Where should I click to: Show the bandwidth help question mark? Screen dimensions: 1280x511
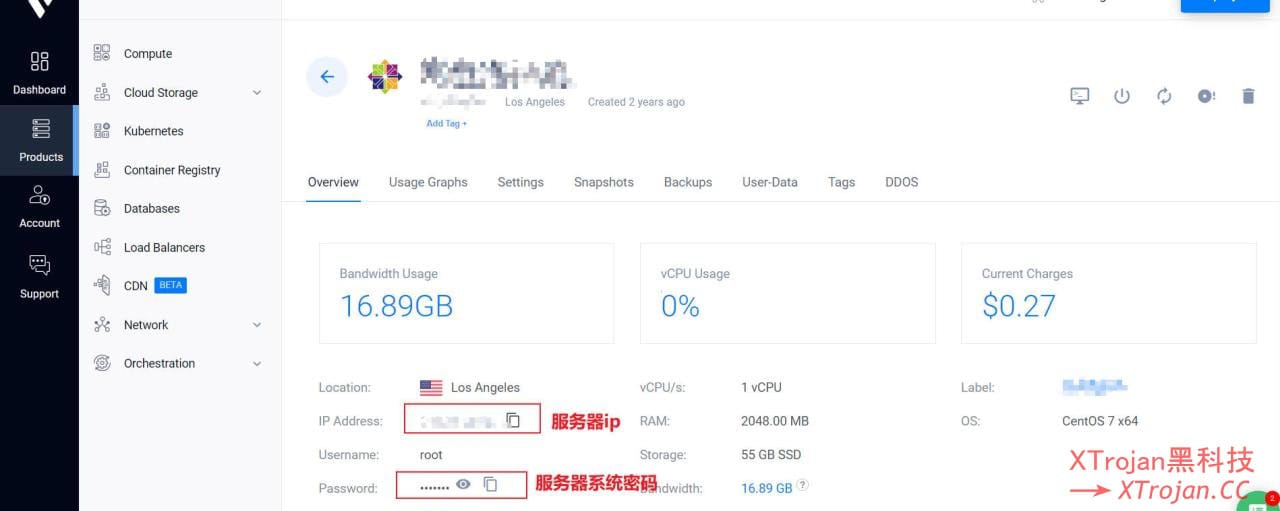(803, 486)
